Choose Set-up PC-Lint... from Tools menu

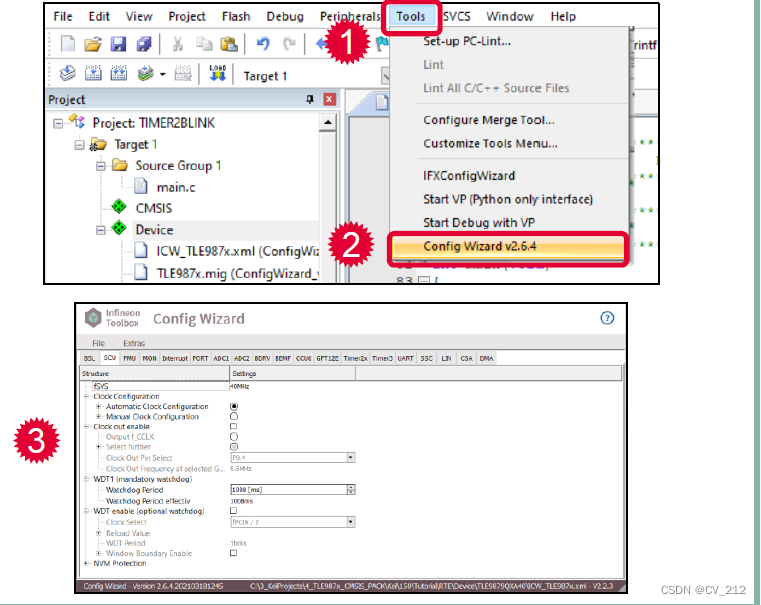pyautogui.click(x=467, y=41)
